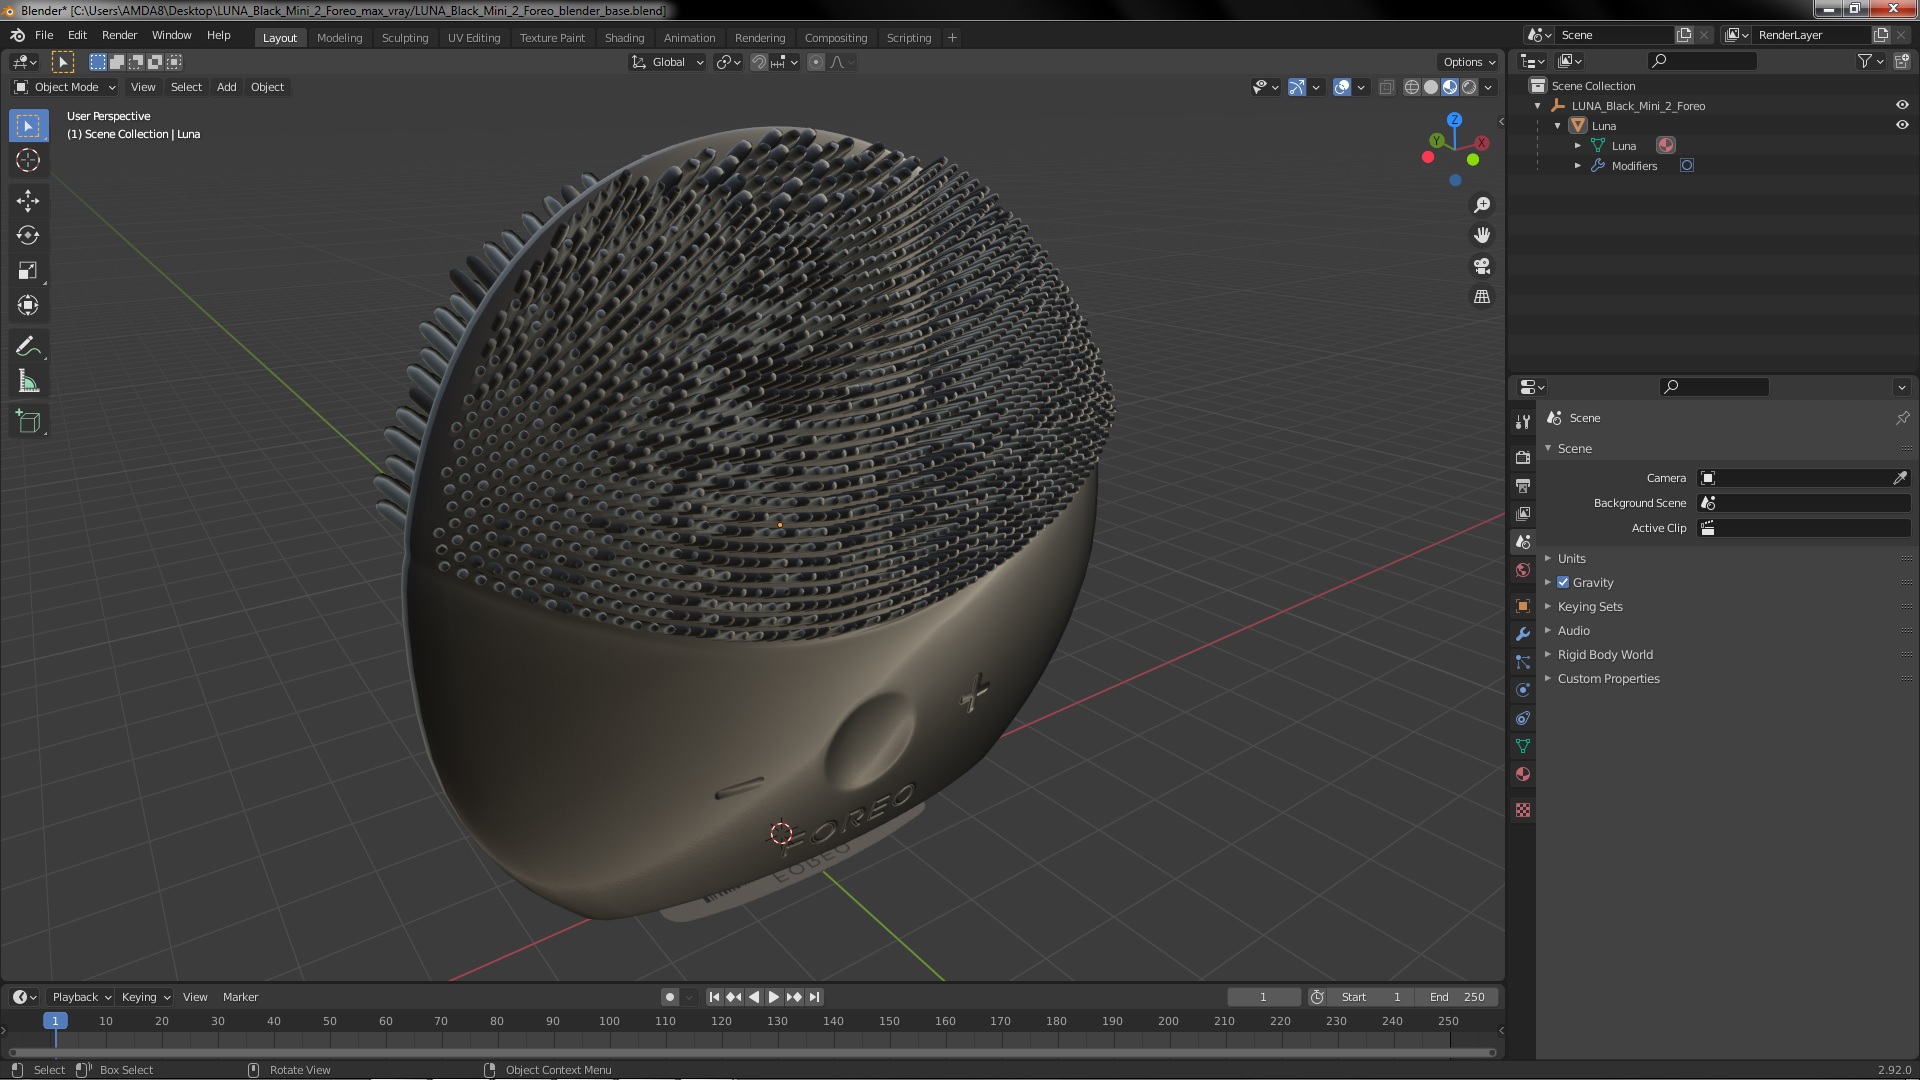Switch to the Shading workspace tab
The image size is (1920, 1080).
point(624,38)
